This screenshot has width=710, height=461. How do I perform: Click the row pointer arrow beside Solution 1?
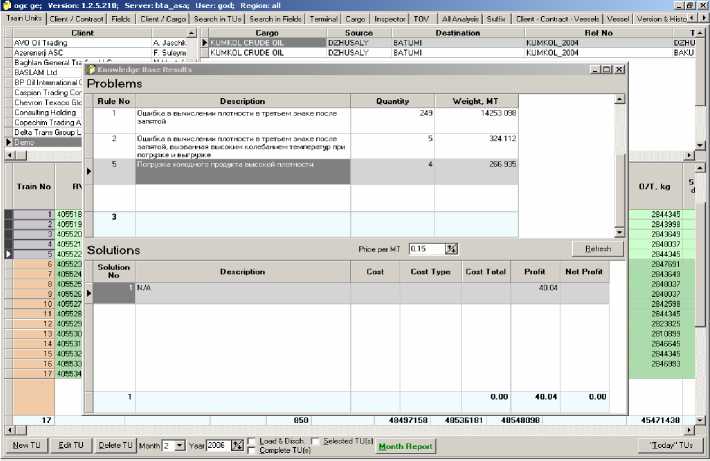[x=89, y=292]
